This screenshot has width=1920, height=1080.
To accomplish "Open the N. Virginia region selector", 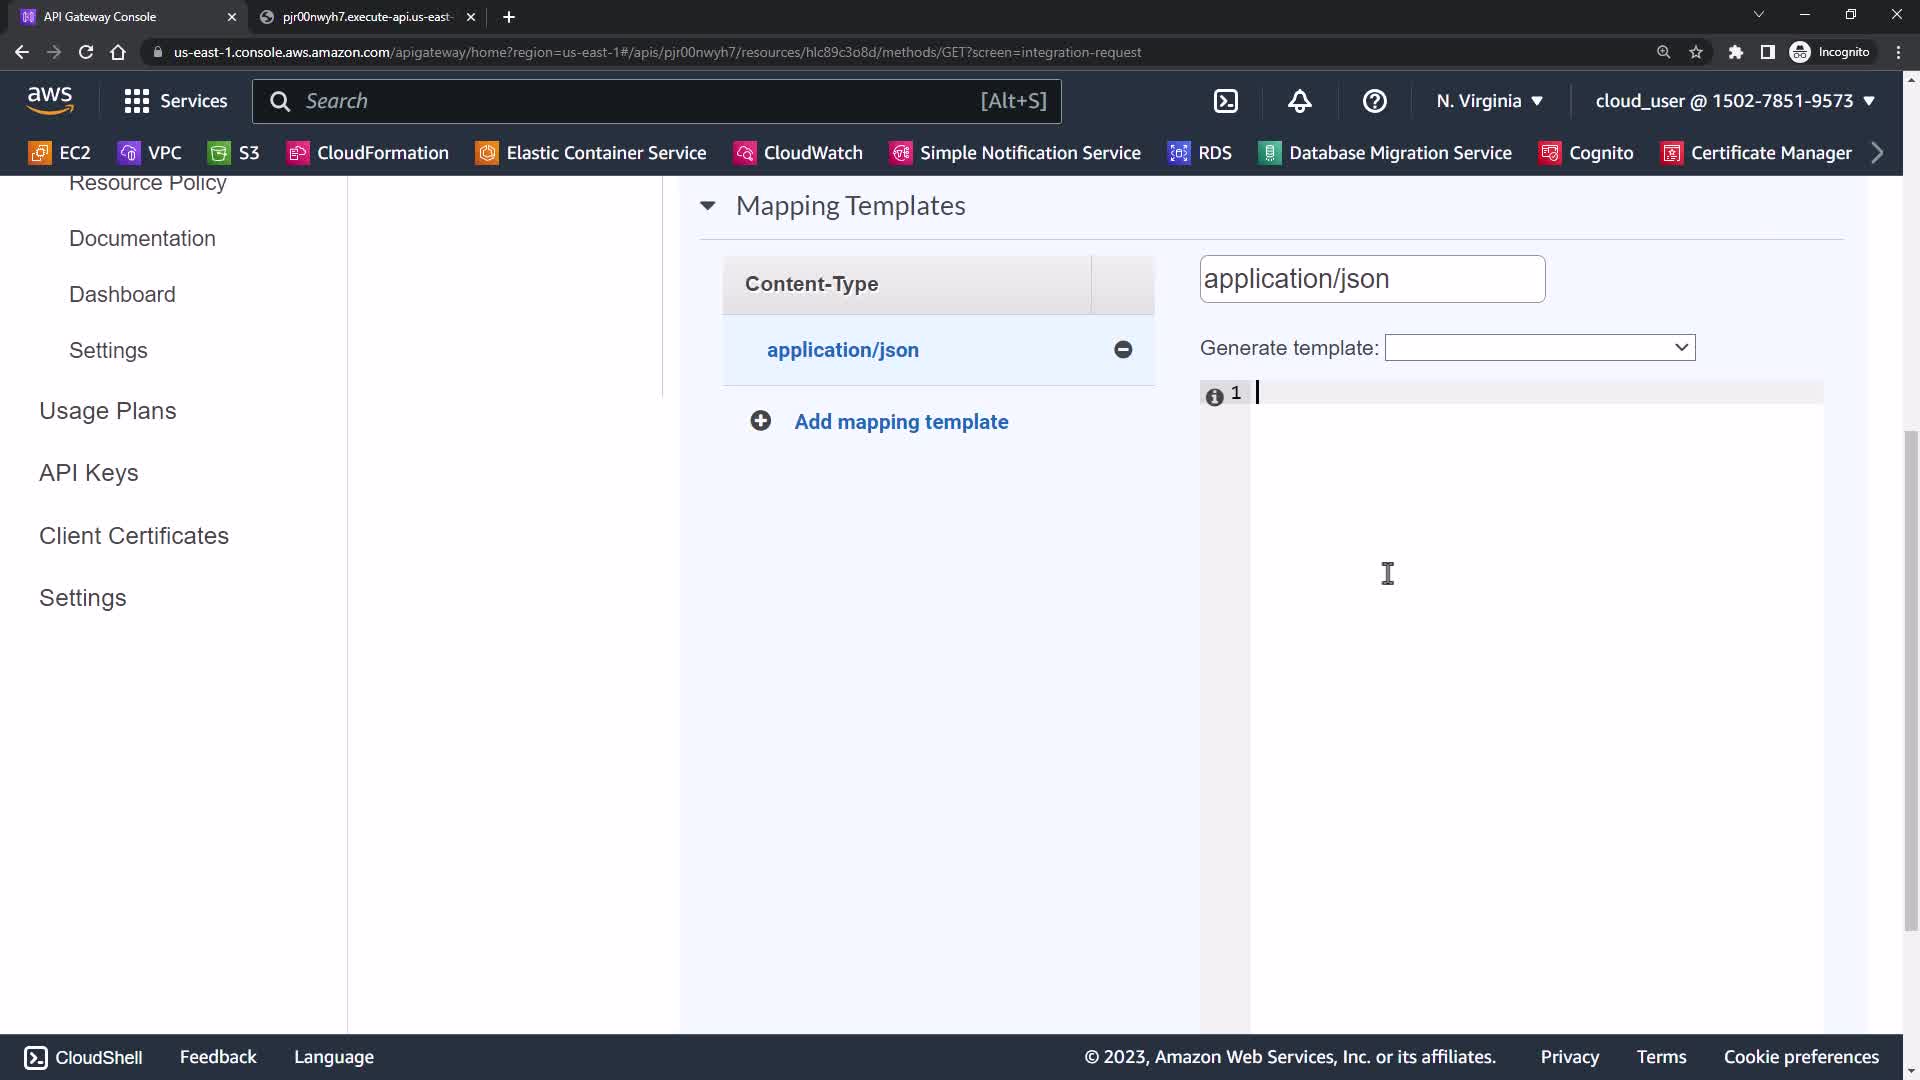I will point(1489,101).
